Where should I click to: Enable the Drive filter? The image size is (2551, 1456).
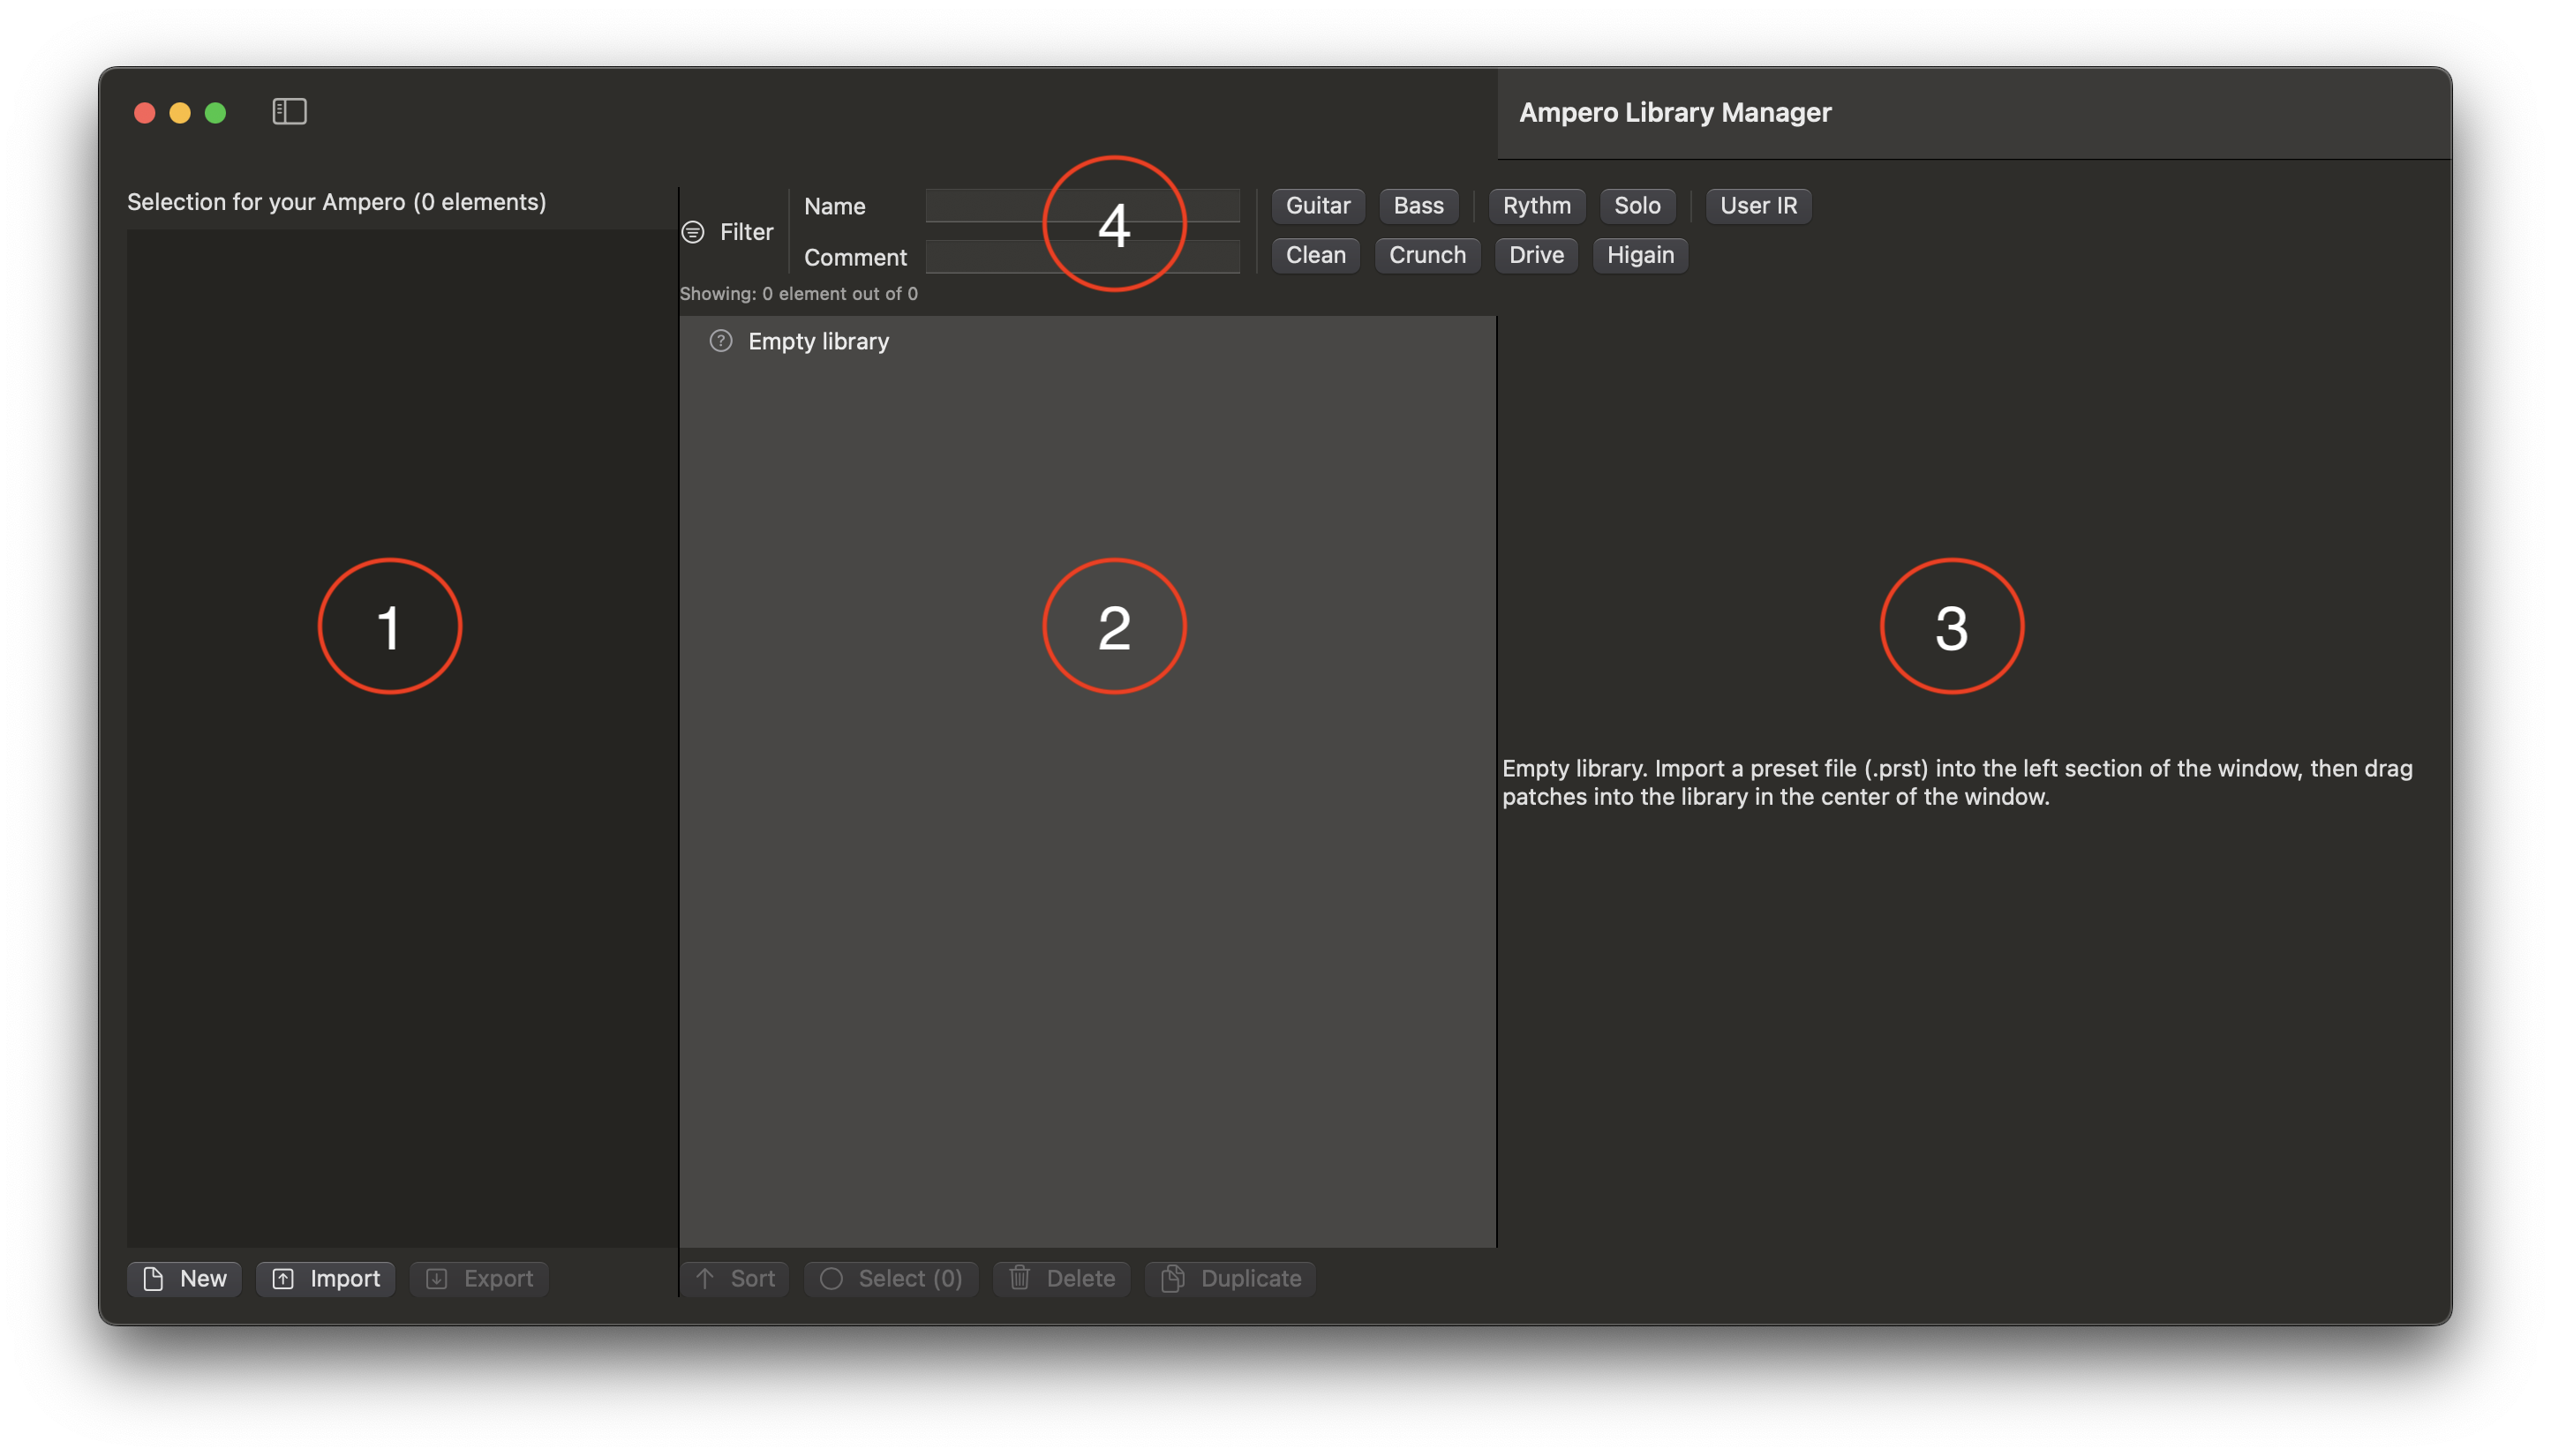point(1535,255)
